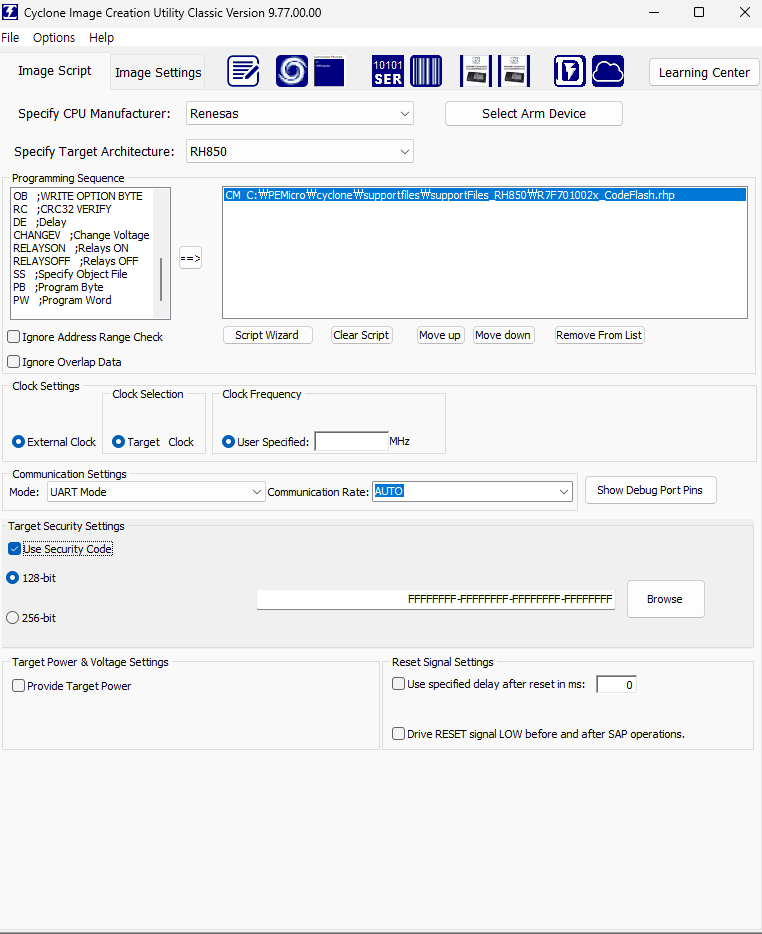Click the script edit notepad toolbar icon
This screenshot has height=934, width=762.
click(243, 71)
